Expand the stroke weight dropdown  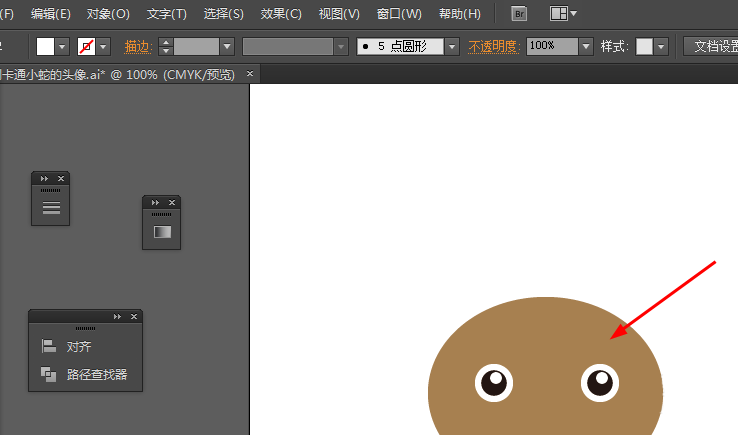[227, 47]
